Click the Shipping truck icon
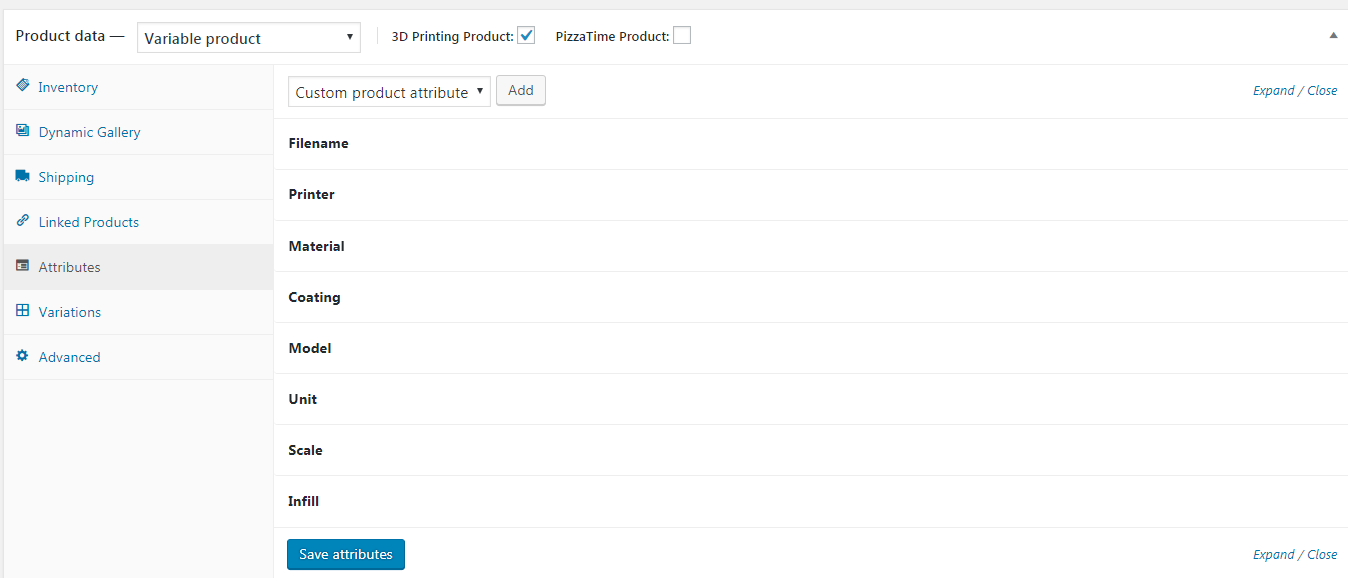1348x578 pixels. click(23, 176)
